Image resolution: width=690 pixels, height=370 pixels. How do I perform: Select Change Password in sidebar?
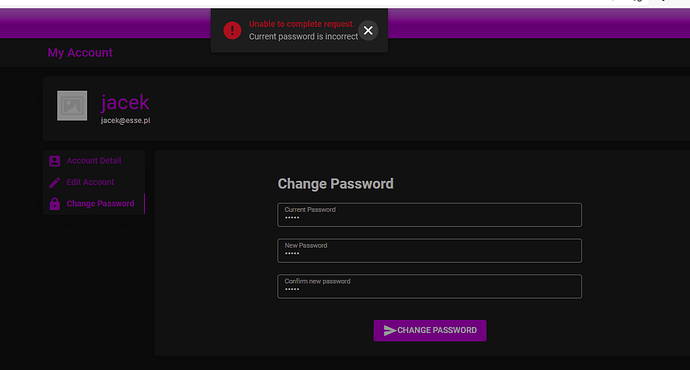click(94, 204)
